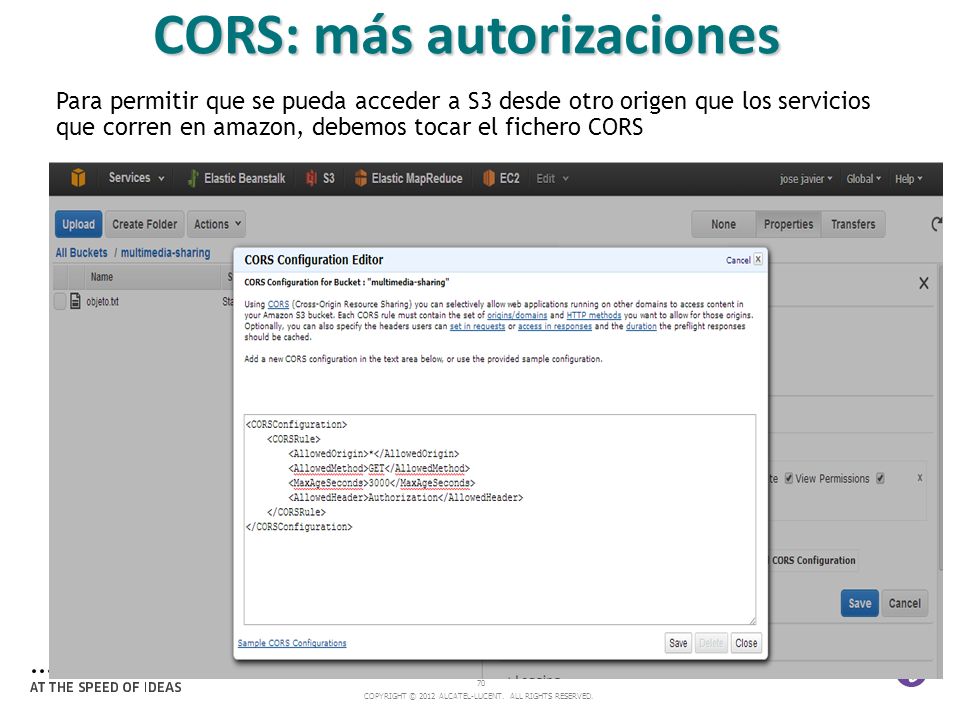The image size is (960, 720).
Task: Switch to the Properties tab
Action: (x=789, y=224)
